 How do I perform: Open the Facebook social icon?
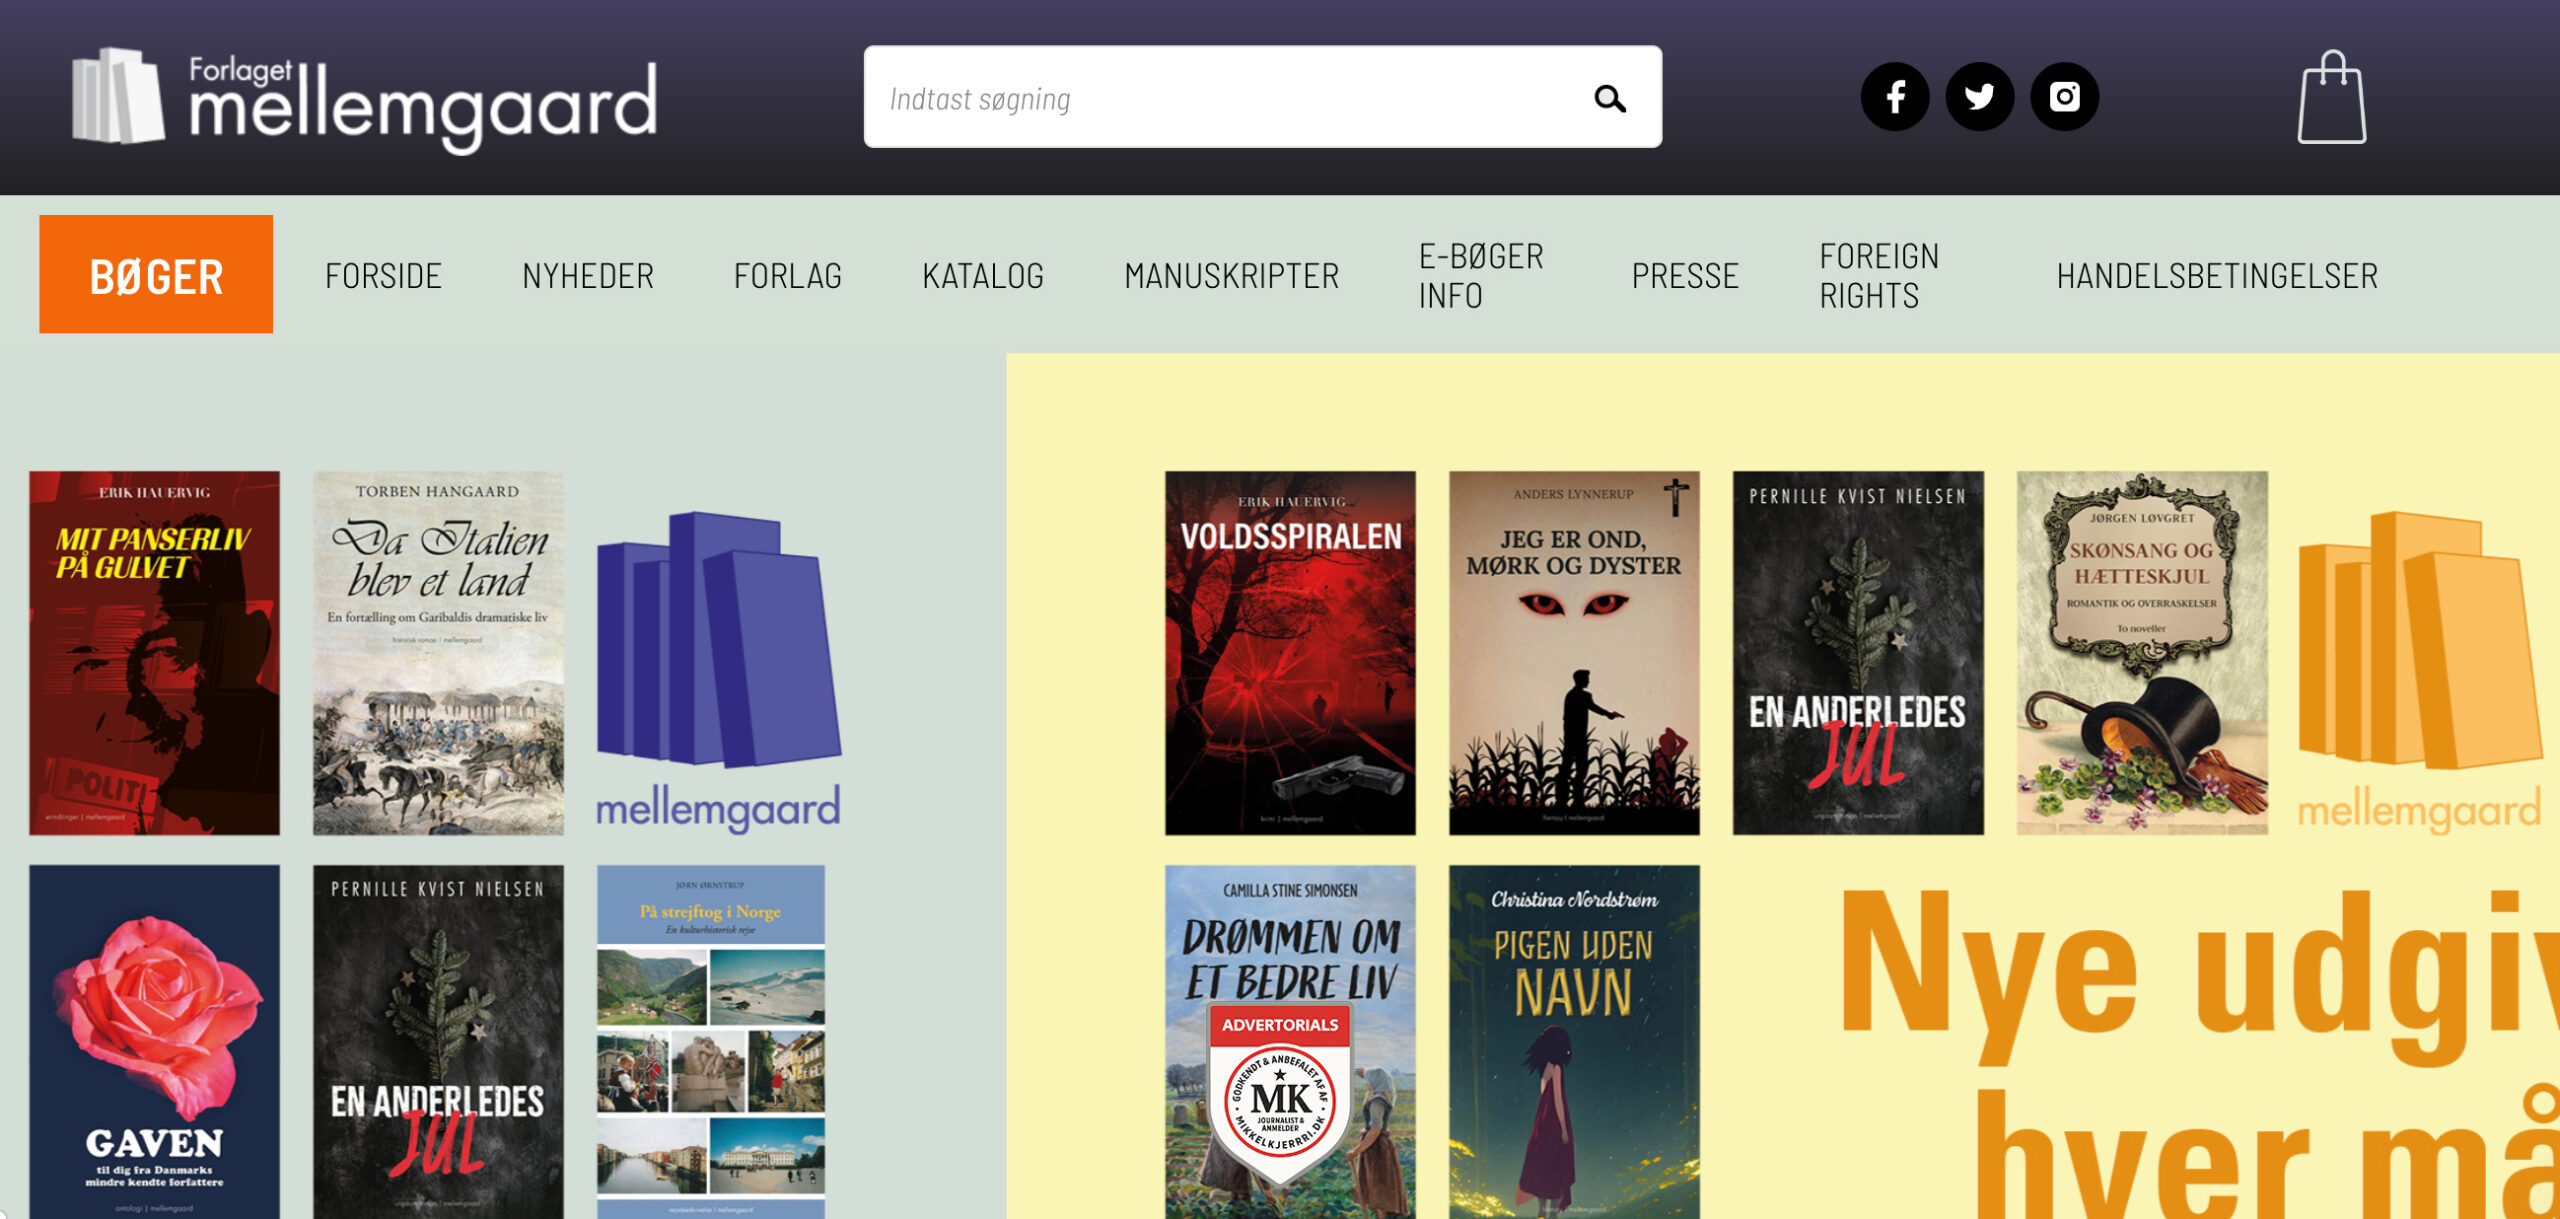[1894, 97]
